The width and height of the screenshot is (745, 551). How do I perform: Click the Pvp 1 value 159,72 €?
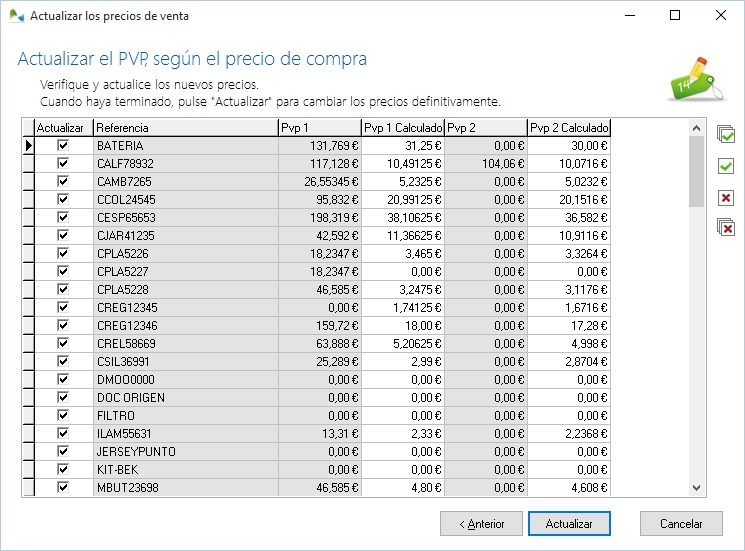[320, 326]
